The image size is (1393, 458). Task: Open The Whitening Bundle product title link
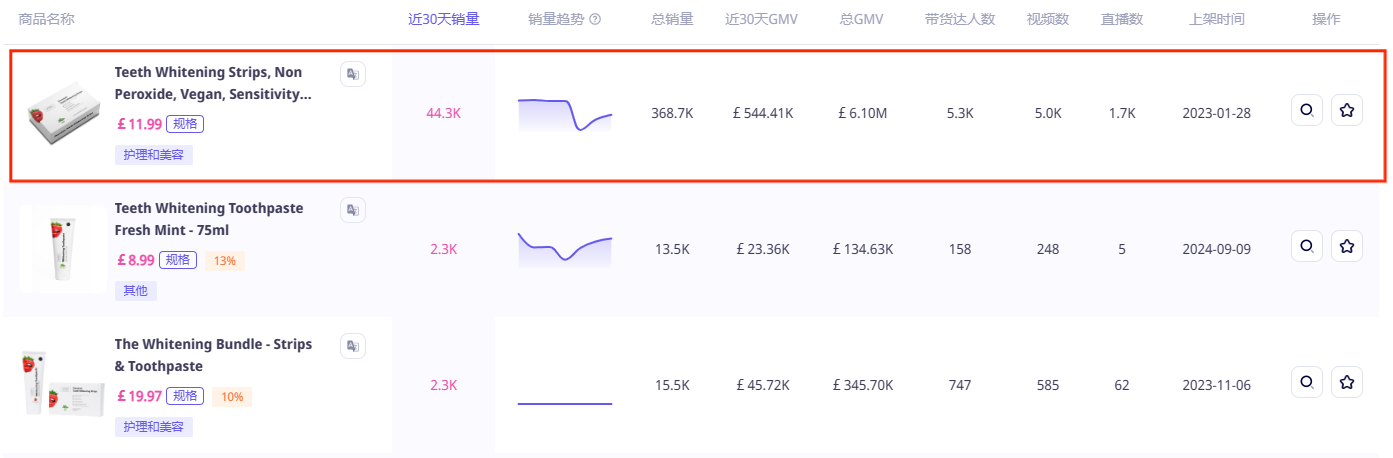point(212,355)
